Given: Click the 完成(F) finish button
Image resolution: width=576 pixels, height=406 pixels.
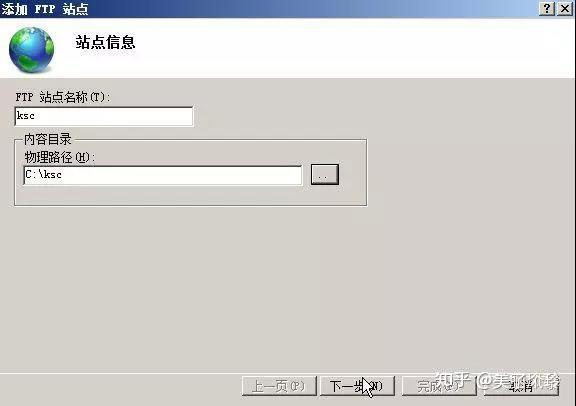Looking at the screenshot, I should (439, 386).
